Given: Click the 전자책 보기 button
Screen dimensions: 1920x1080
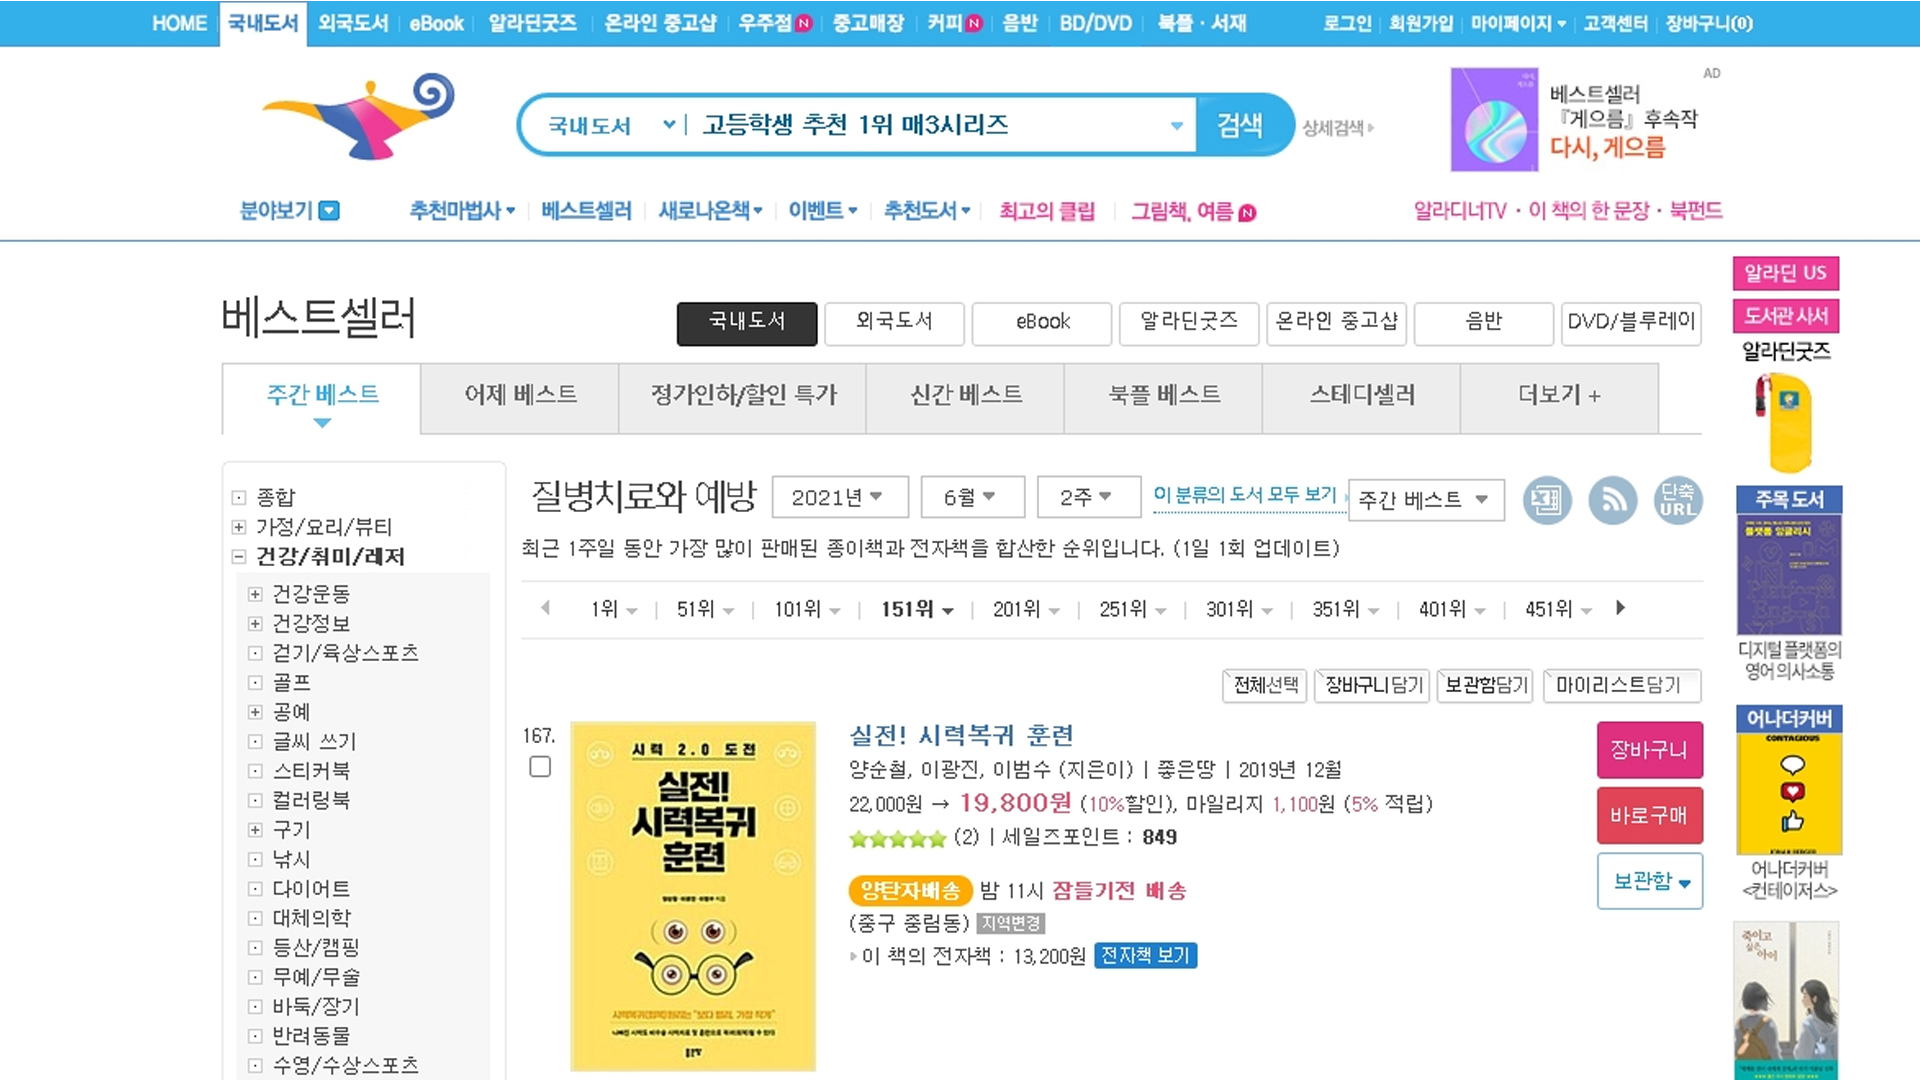Looking at the screenshot, I should 1145,956.
